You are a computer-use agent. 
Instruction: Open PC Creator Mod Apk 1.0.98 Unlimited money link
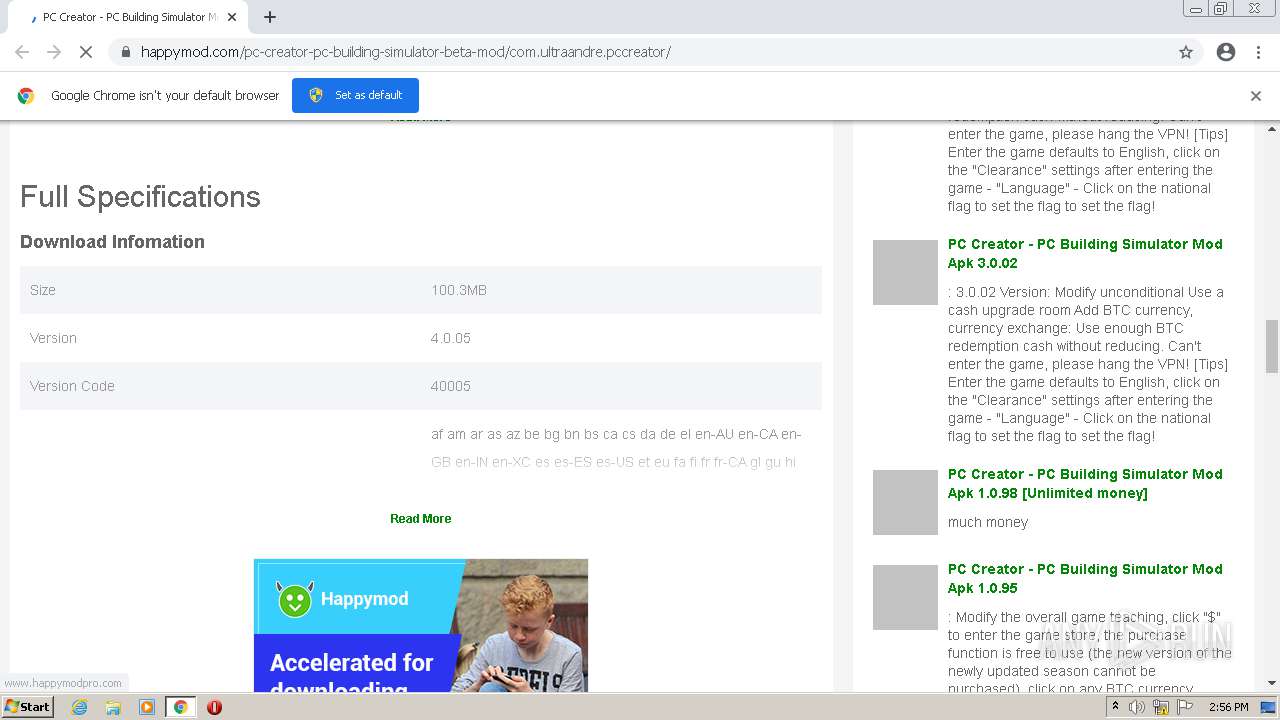(x=1085, y=484)
